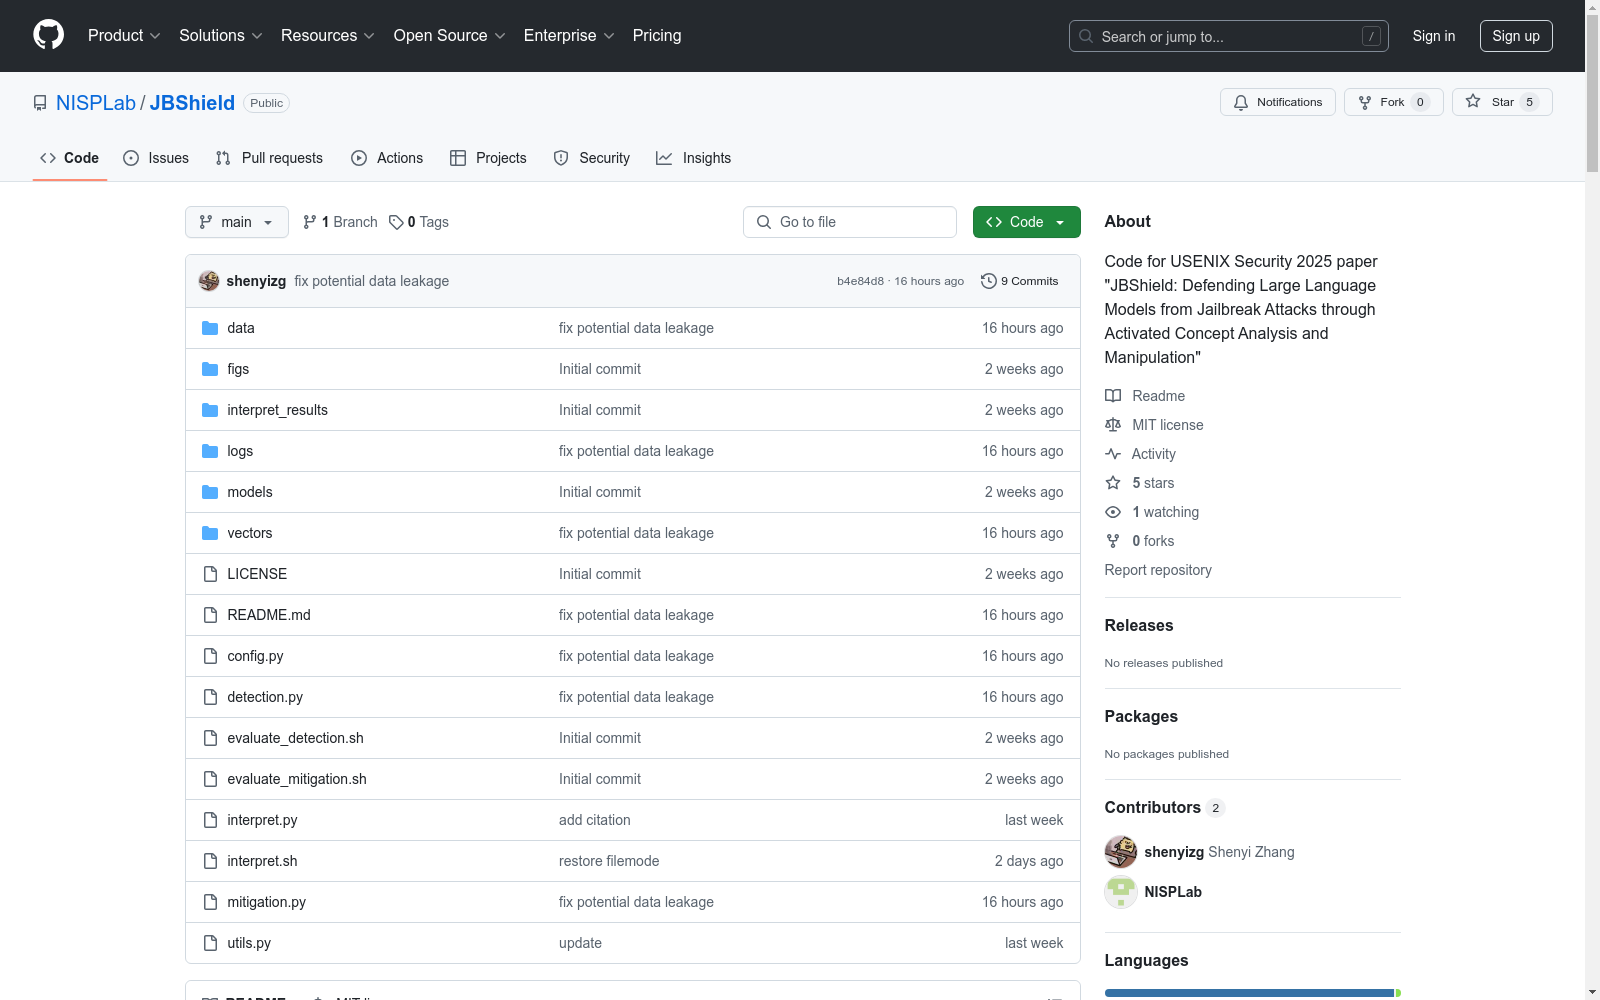1600x1000 pixels.
Task: Click the JBShield repository name link
Action: click(192, 103)
